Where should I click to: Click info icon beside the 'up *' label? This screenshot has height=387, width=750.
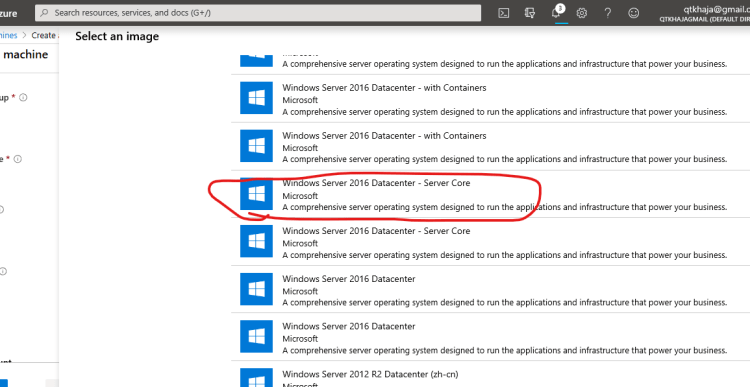(x=23, y=97)
